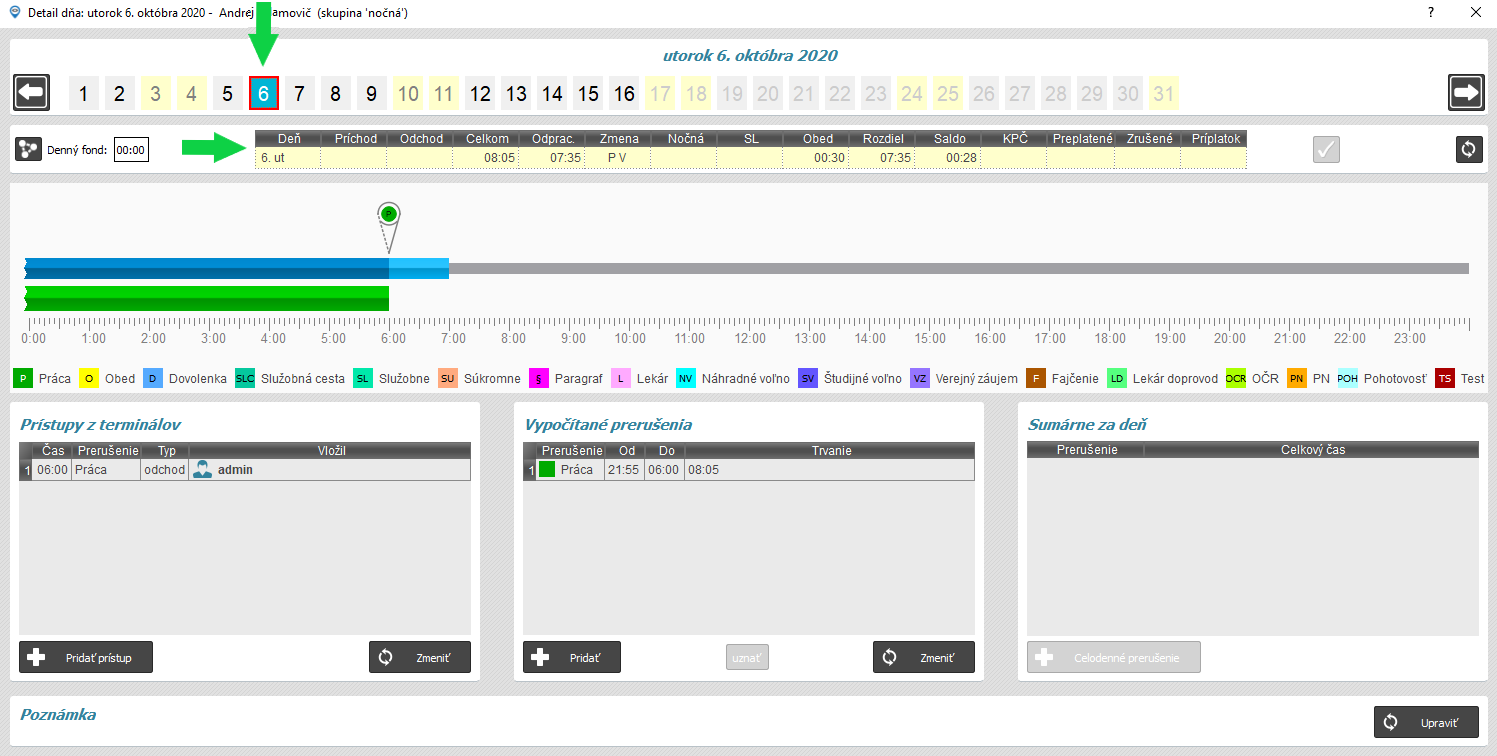Click the light blue timeline segment
Image resolution: width=1497 pixels, height=756 pixels.
click(419, 268)
